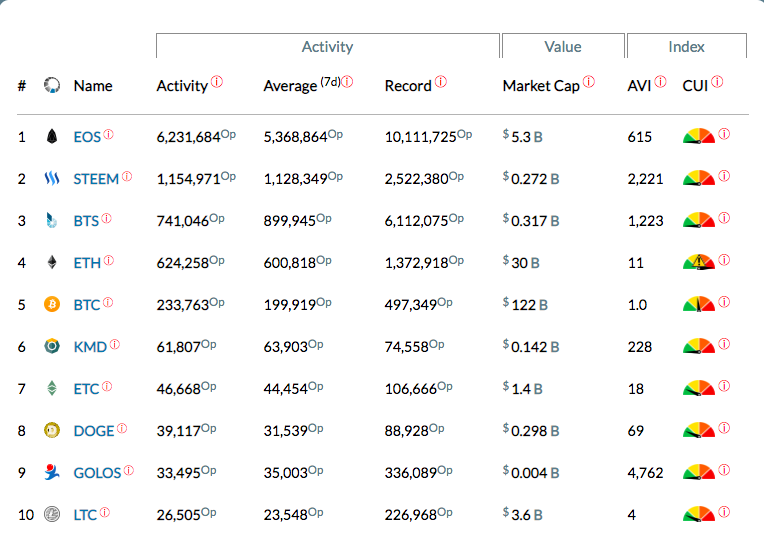This screenshot has width=764, height=536.
Task: Click the warning CUI gauge for ETH
Action: click(699, 262)
